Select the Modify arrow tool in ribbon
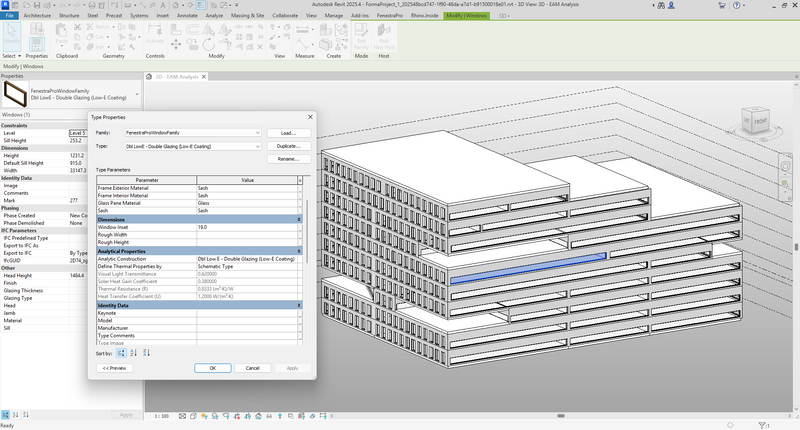The height and width of the screenshot is (430, 800). click(11, 35)
